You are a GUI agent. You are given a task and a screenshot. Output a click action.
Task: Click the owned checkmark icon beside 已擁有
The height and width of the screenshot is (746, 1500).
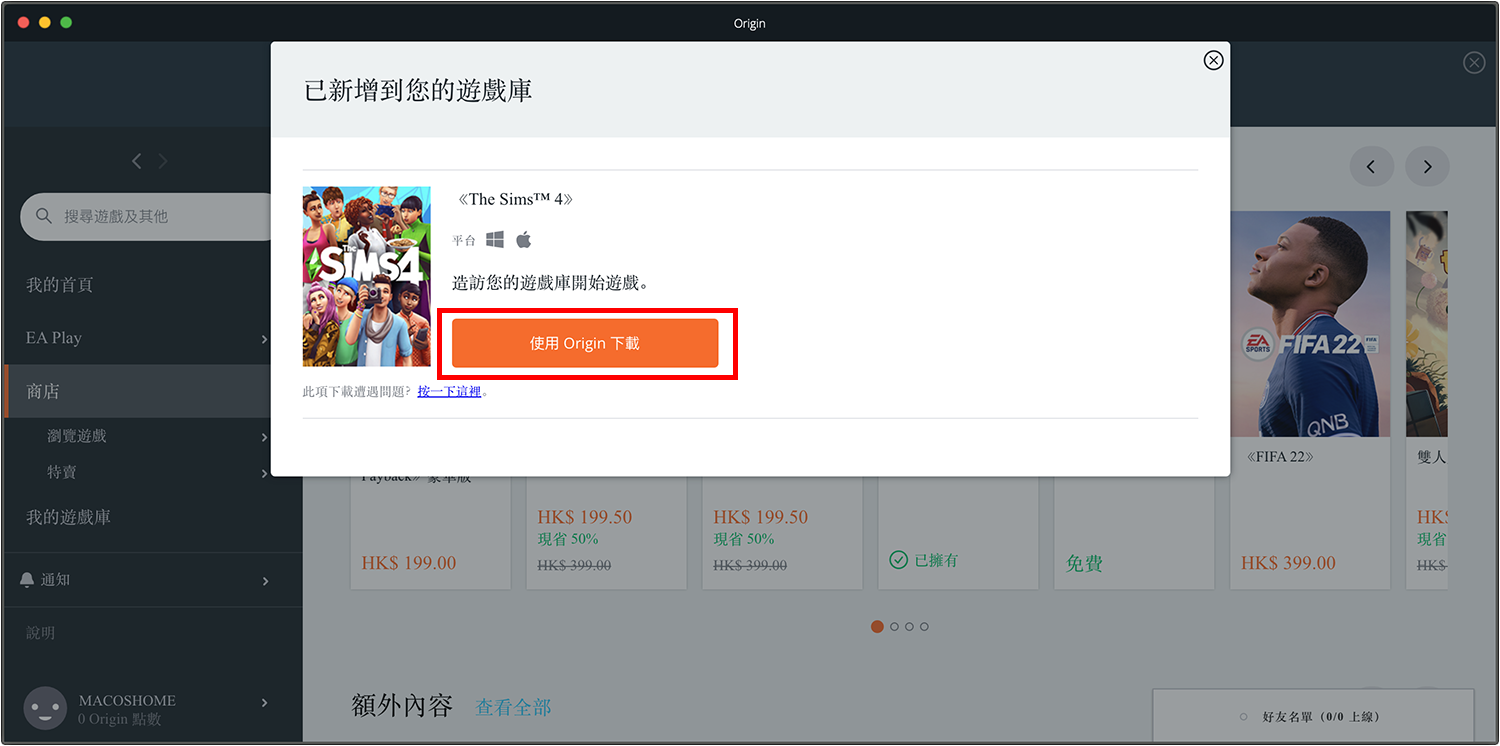(899, 560)
